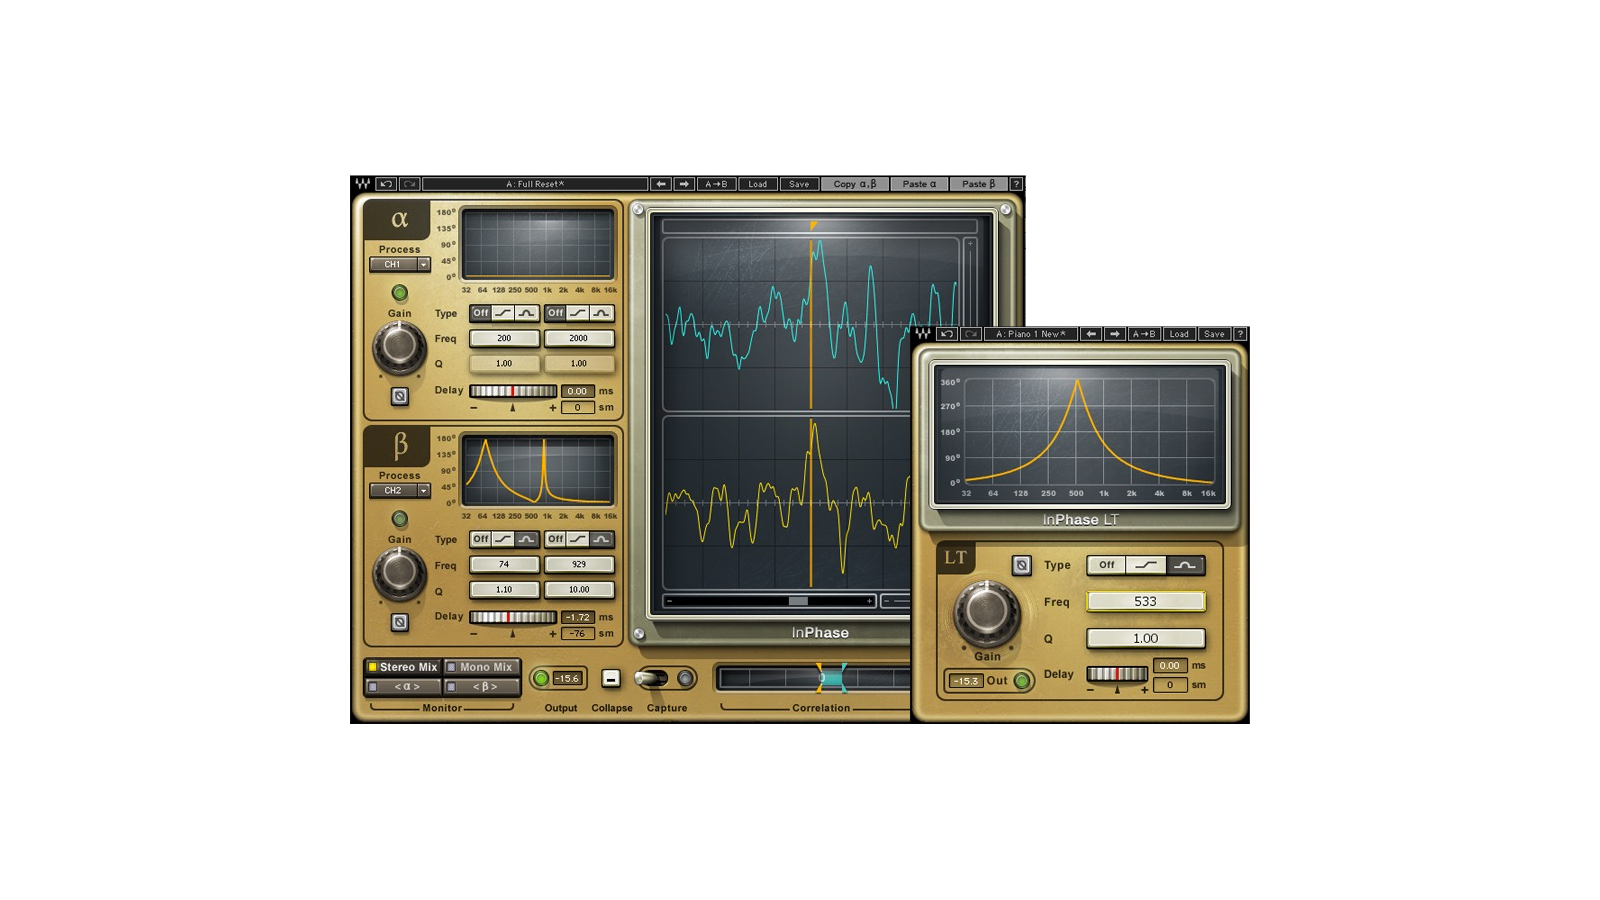Toggle Out LED in InPhase LT
The width and height of the screenshot is (1600, 900).
[x=1022, y=681]
